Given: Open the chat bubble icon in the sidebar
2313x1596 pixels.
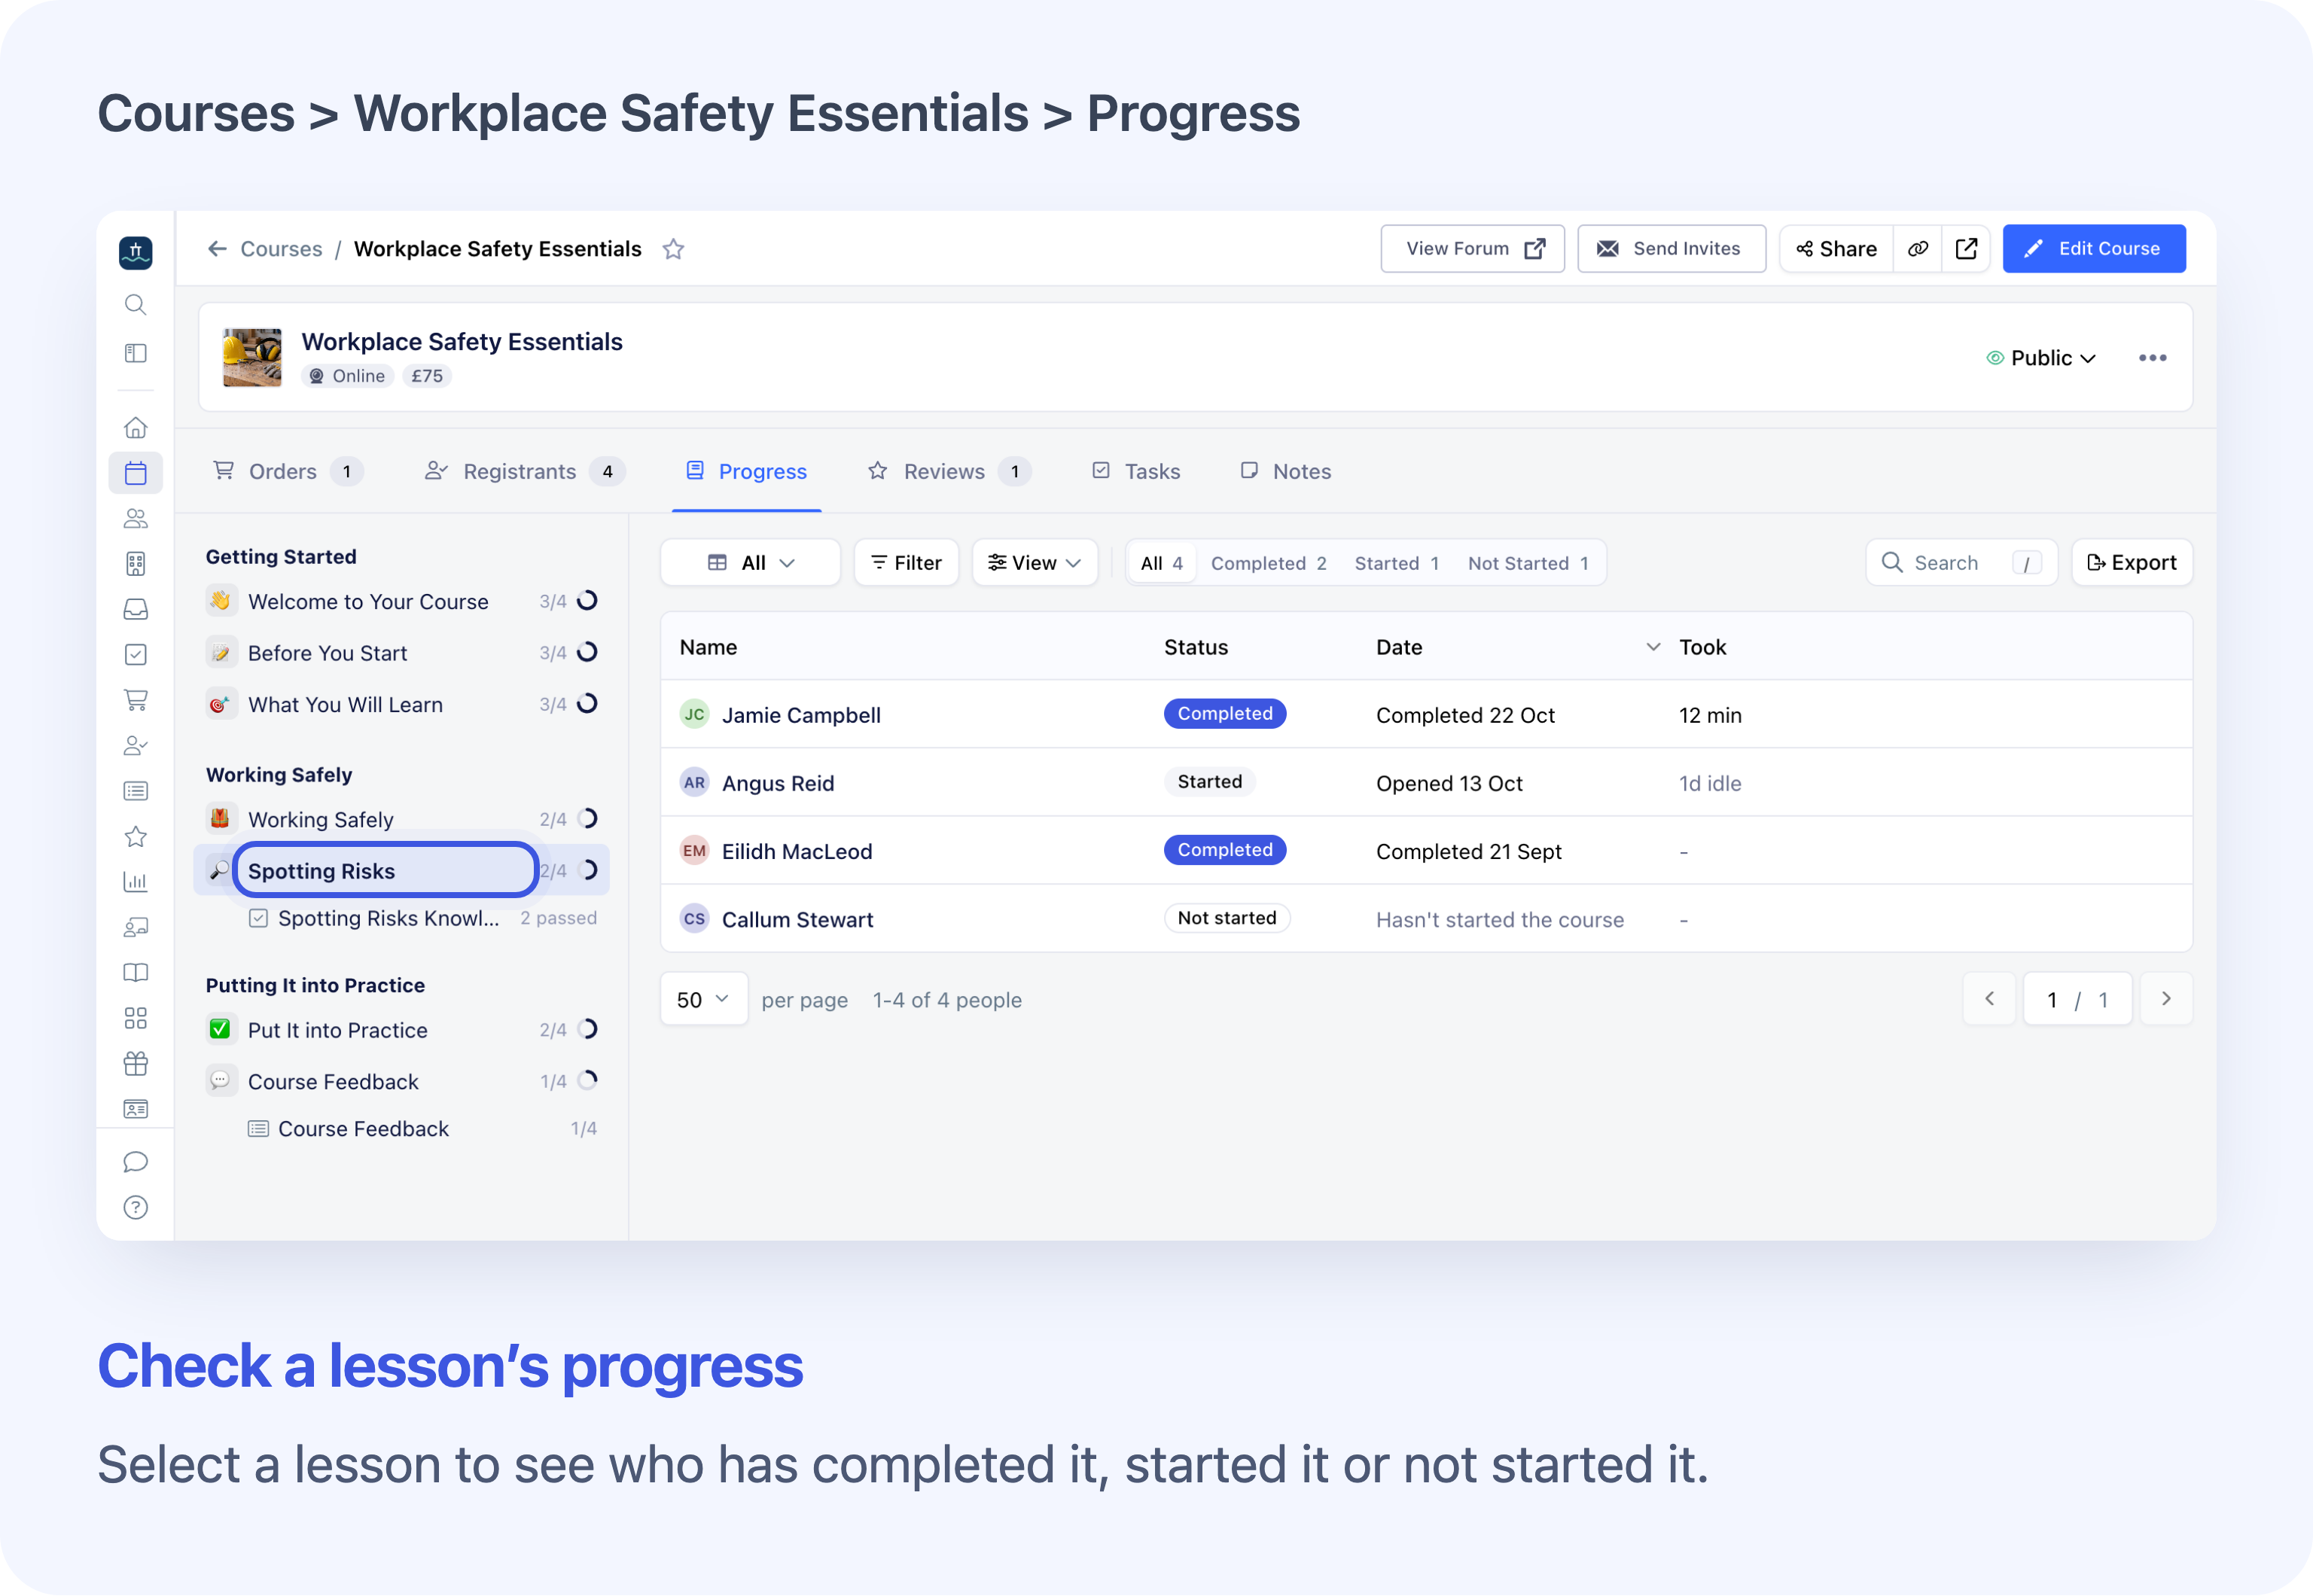Looking at the screenshot, I should pyautogui.click(x=135, y=1161).
